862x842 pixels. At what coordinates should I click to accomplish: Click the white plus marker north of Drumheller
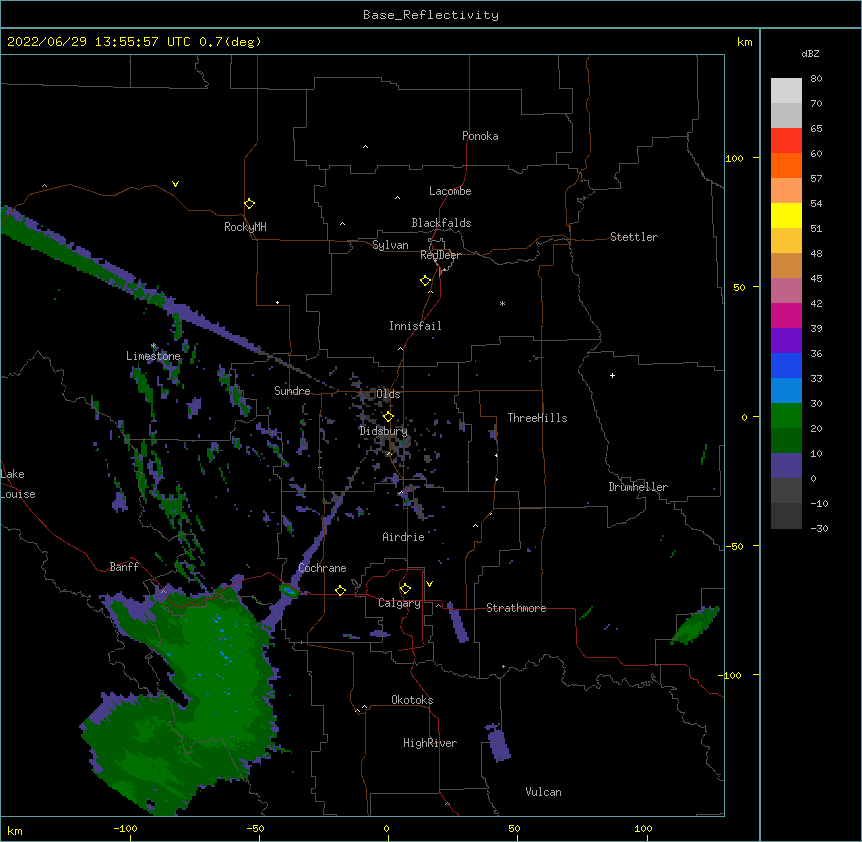(x=612, y=375)
